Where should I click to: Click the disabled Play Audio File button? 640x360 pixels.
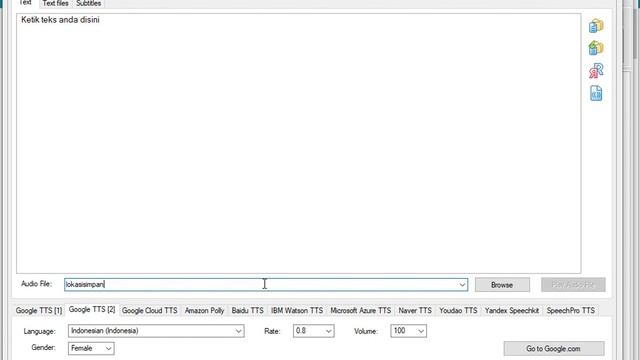coord(573,284)
